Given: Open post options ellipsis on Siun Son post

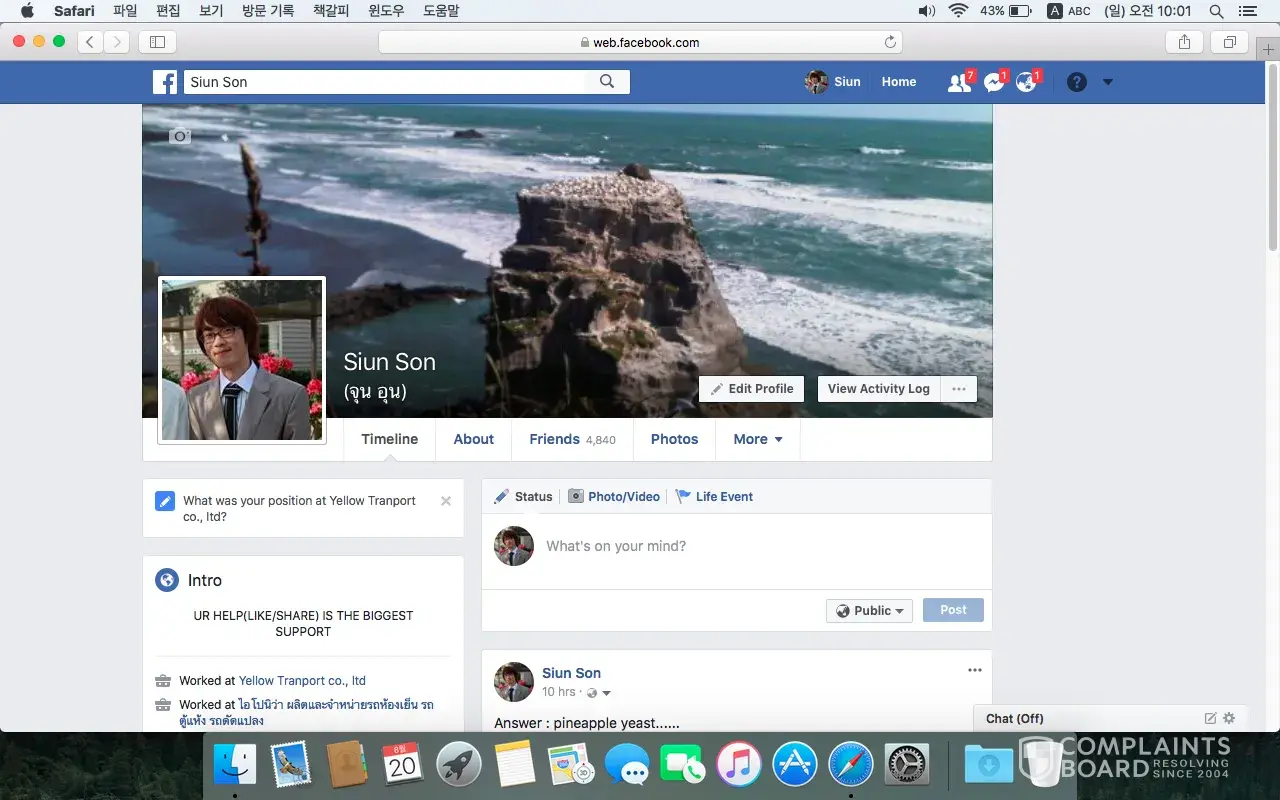Looking at the screenshot, I should (x=974, y=670).
